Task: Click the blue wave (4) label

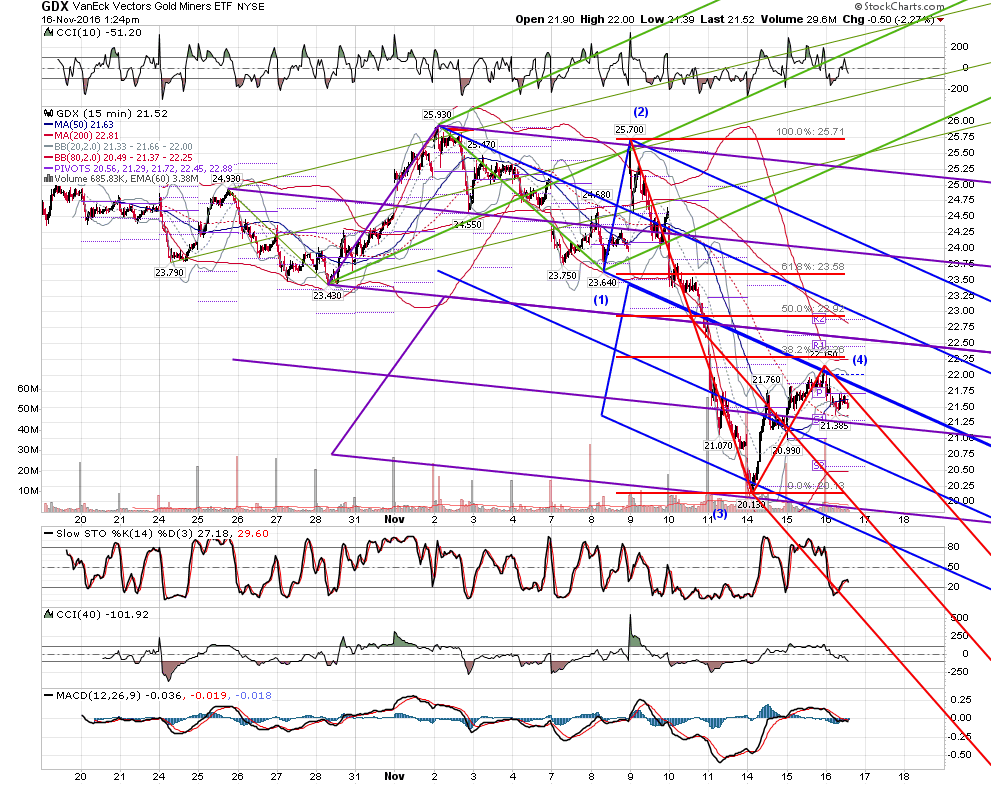Action: point(860,360)
